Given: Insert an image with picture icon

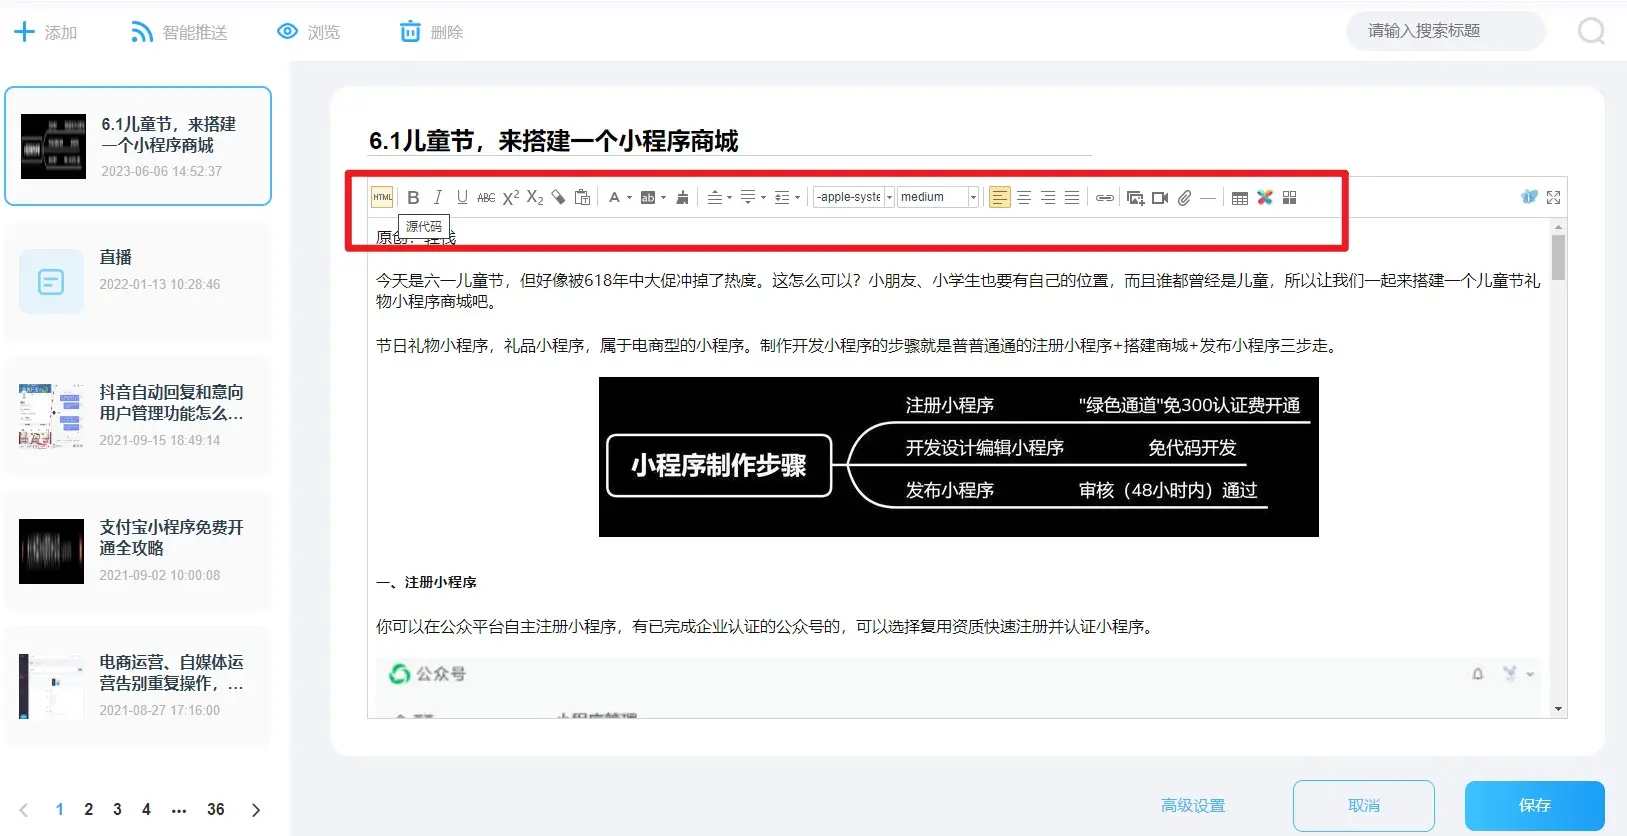Looking at the screenshot, I should click(x=1135, y=198).
